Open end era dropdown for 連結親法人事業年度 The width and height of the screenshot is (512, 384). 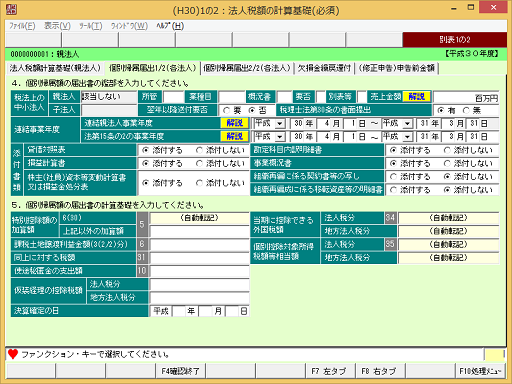[407, 124]
